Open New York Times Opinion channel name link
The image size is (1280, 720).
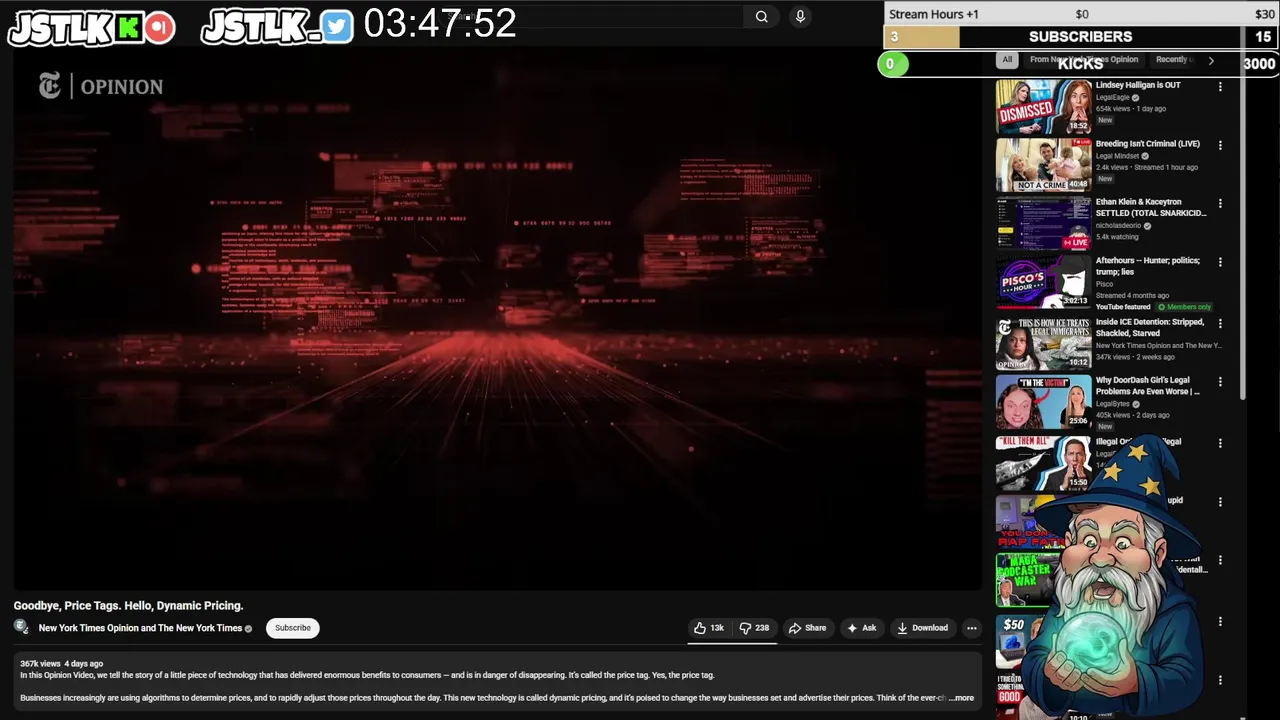coord(140,628)
